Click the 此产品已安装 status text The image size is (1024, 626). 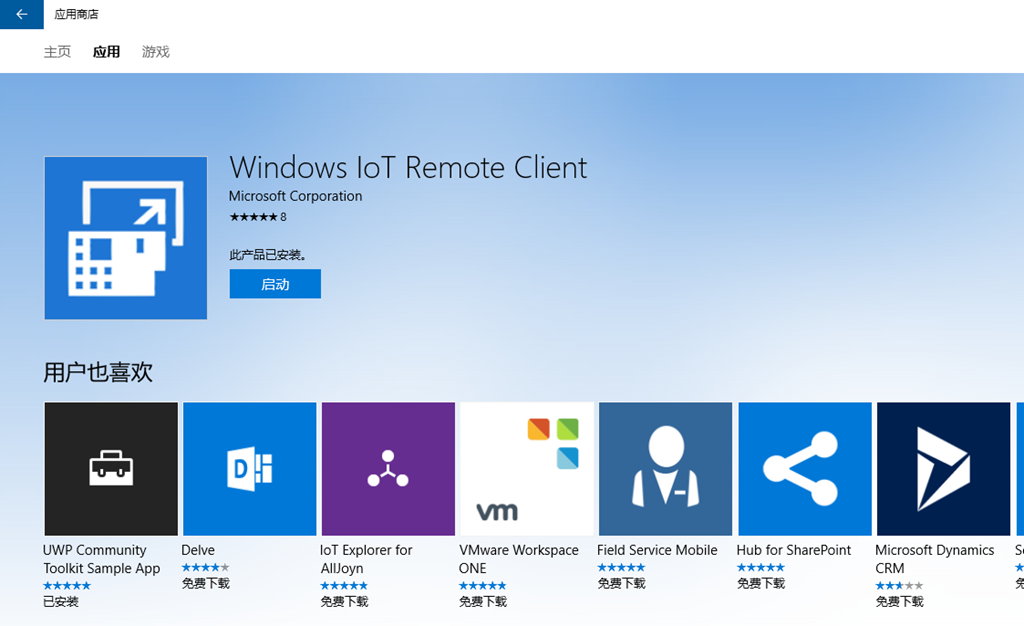pyautogui.click(x=268, y=255)
